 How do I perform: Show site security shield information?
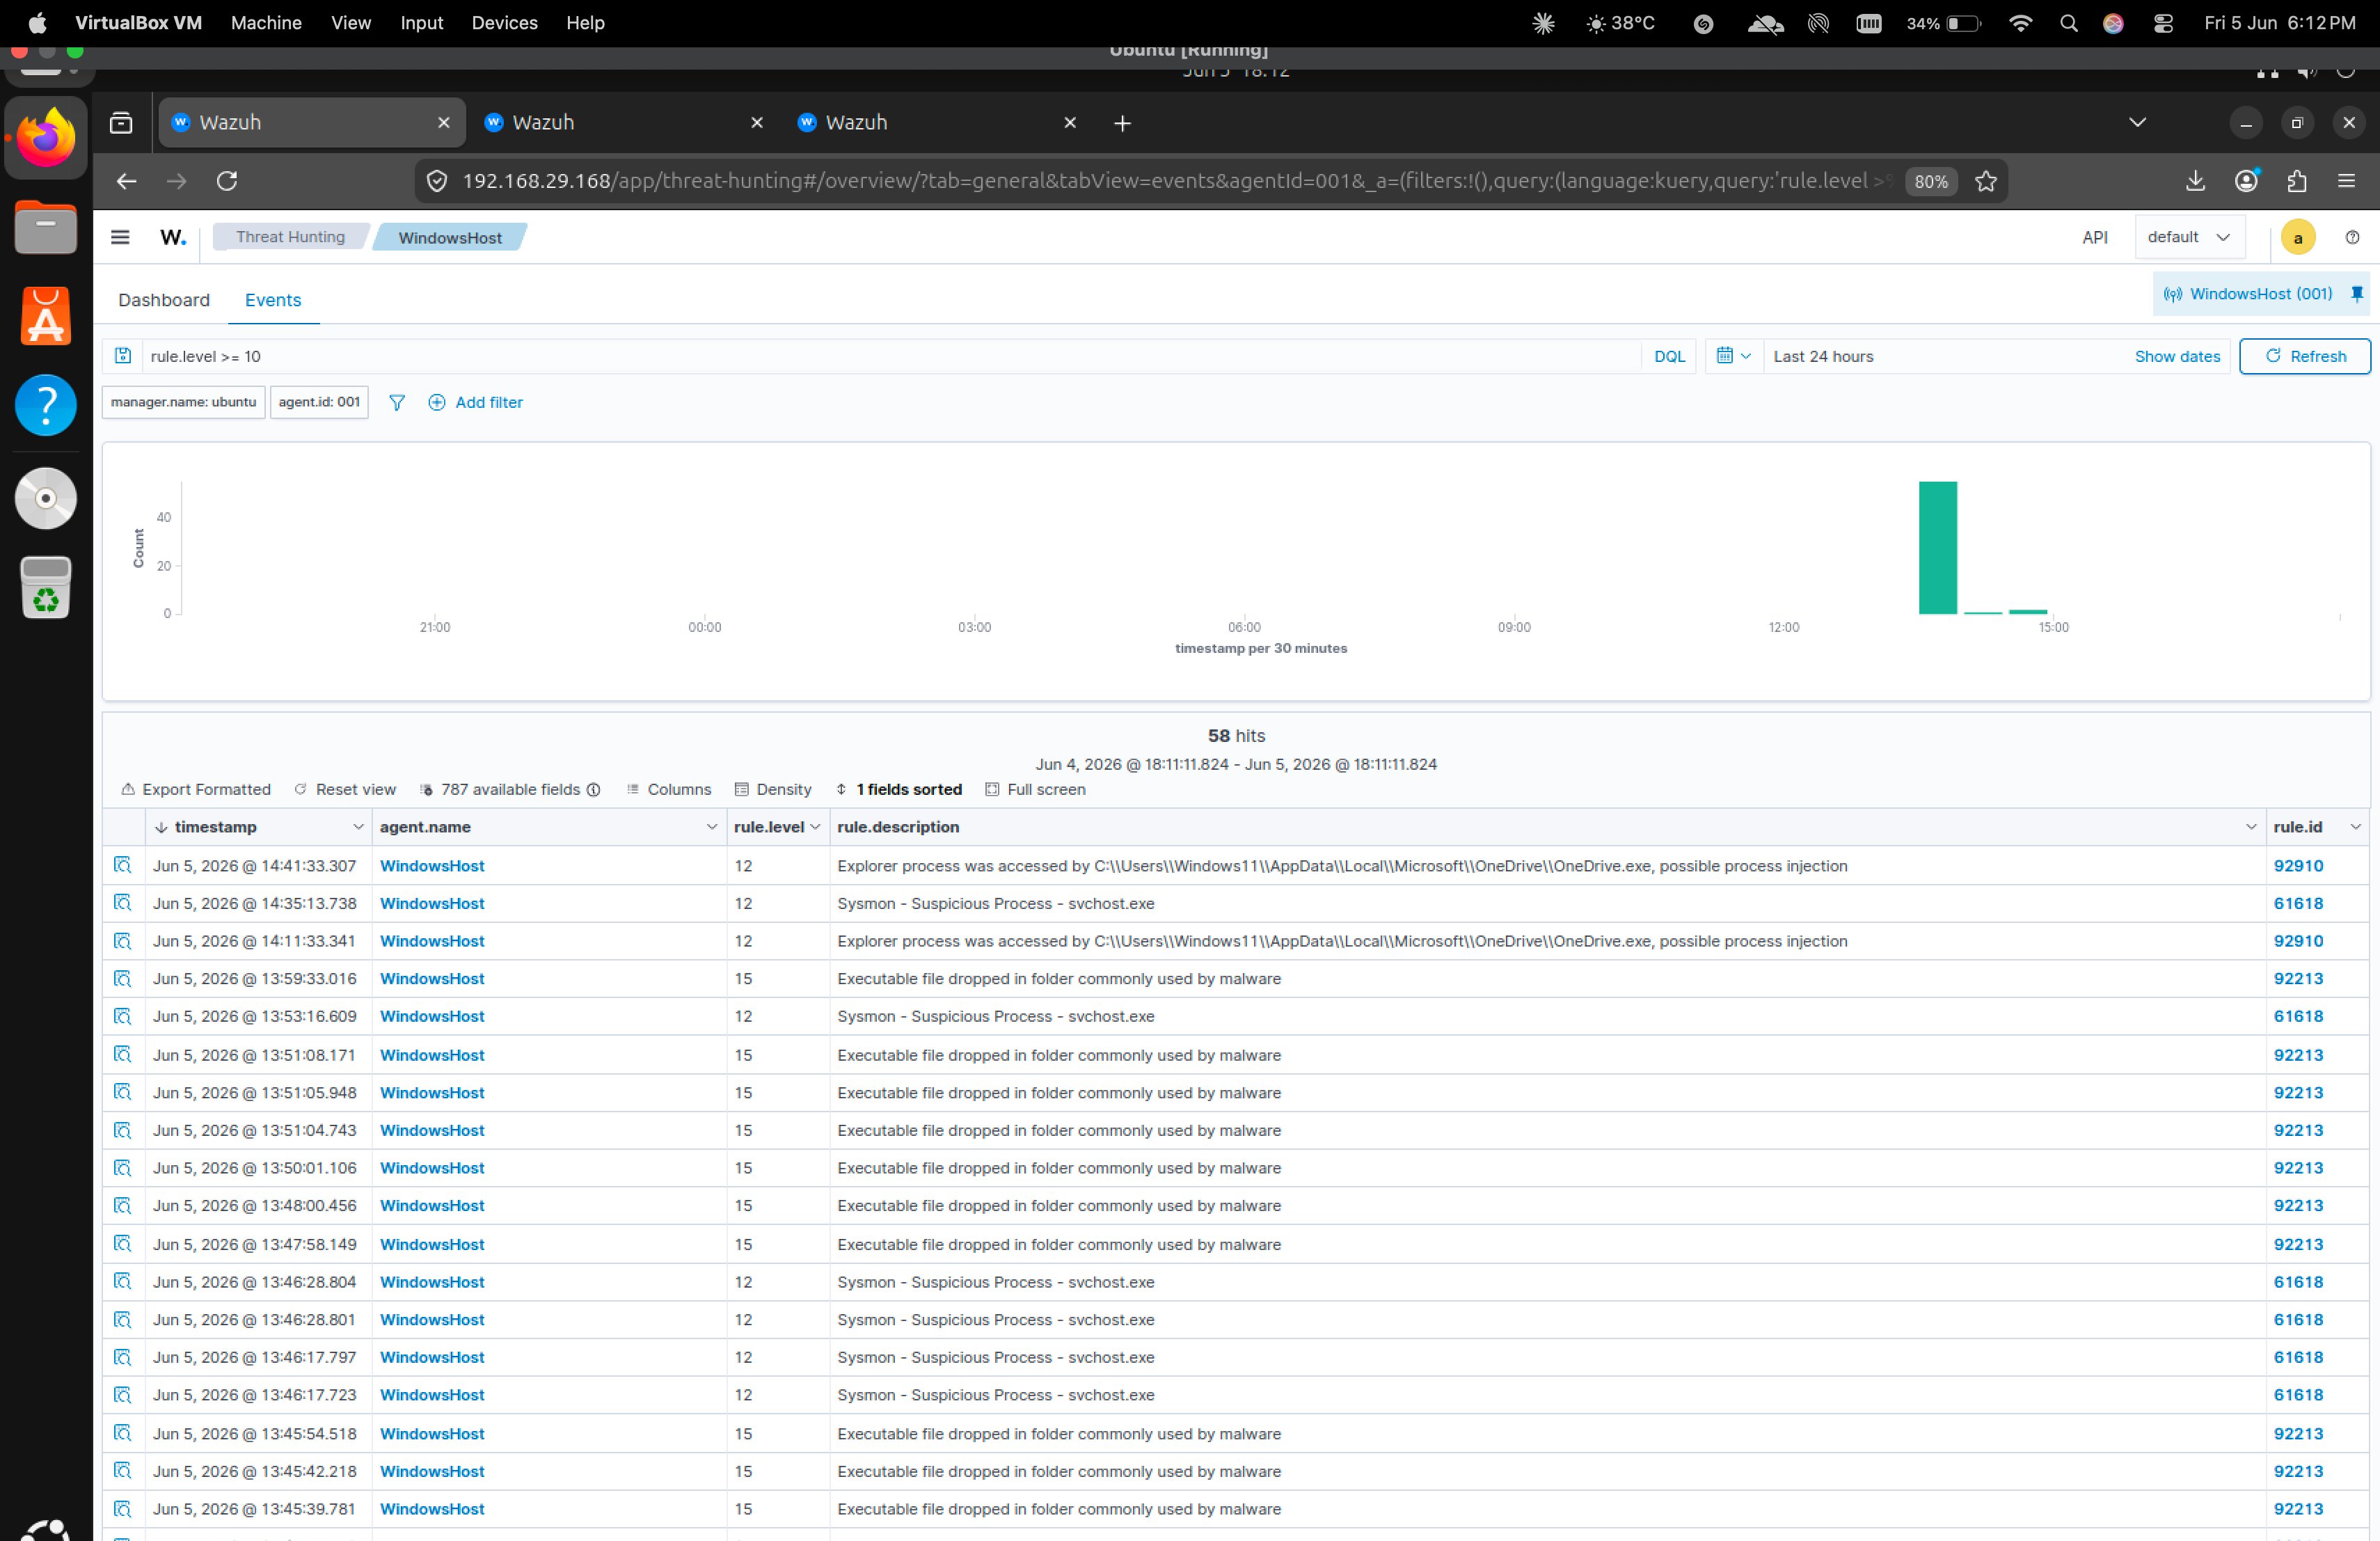(x=437, y=181)
